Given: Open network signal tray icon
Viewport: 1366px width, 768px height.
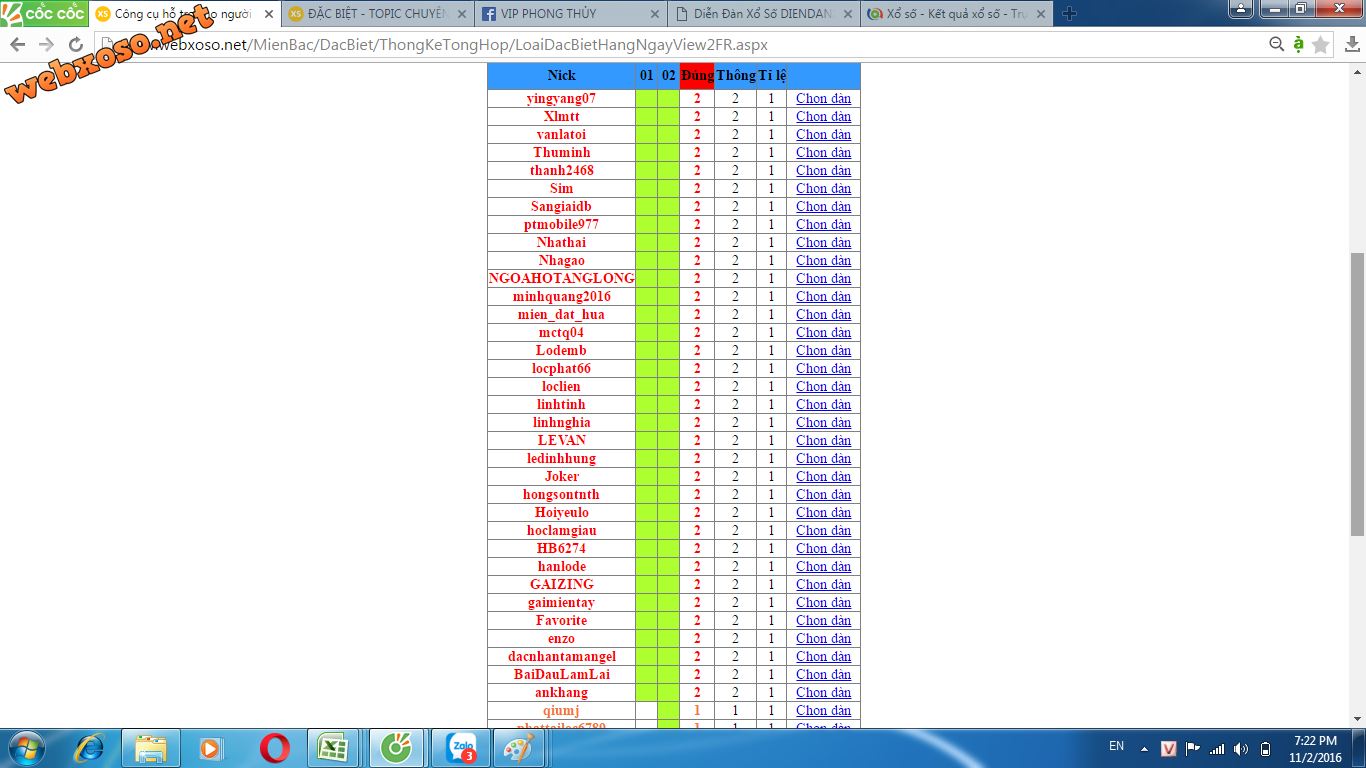Looking at the screenshot, I should (x=1217, y=748).
